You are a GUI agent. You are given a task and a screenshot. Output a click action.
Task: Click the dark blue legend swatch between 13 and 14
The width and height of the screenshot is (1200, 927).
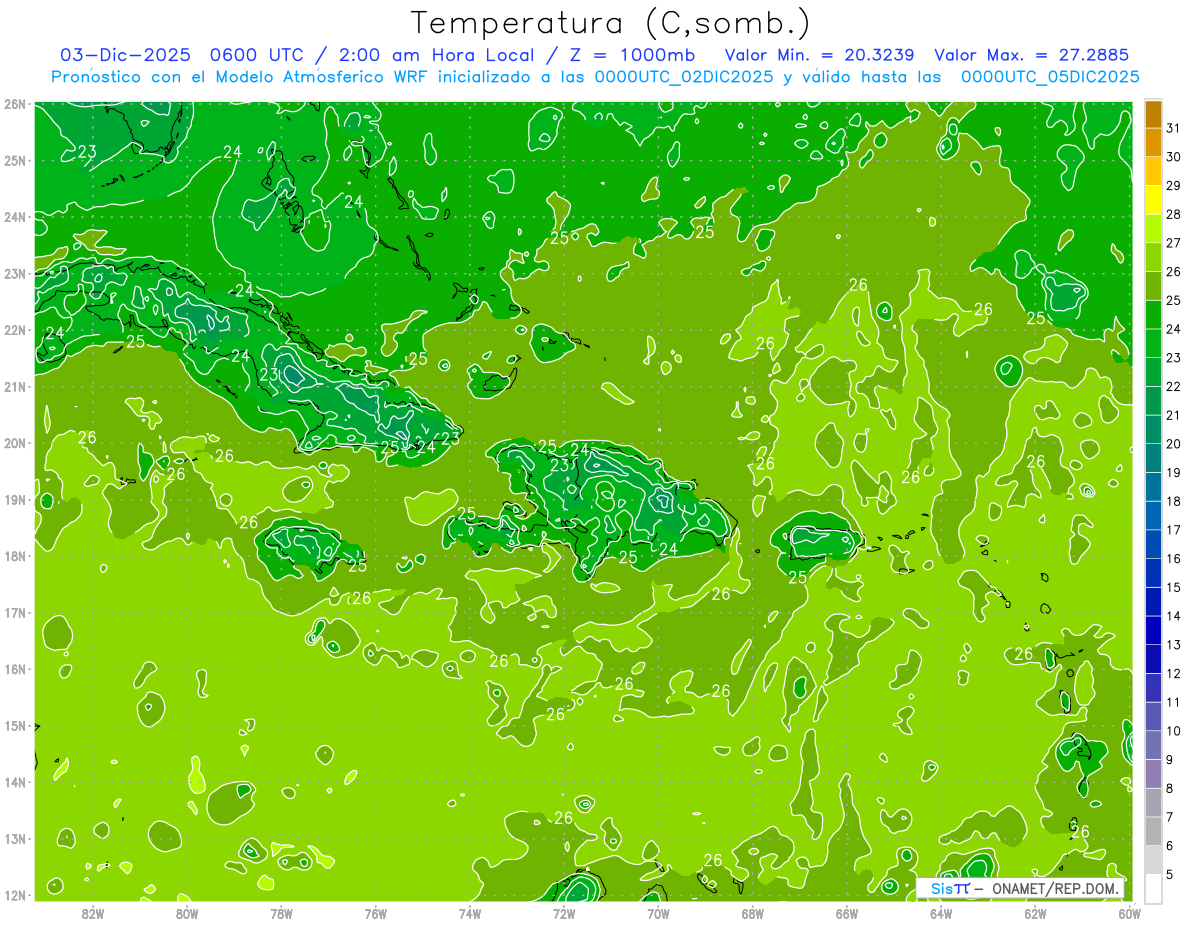coord(1153,630)
